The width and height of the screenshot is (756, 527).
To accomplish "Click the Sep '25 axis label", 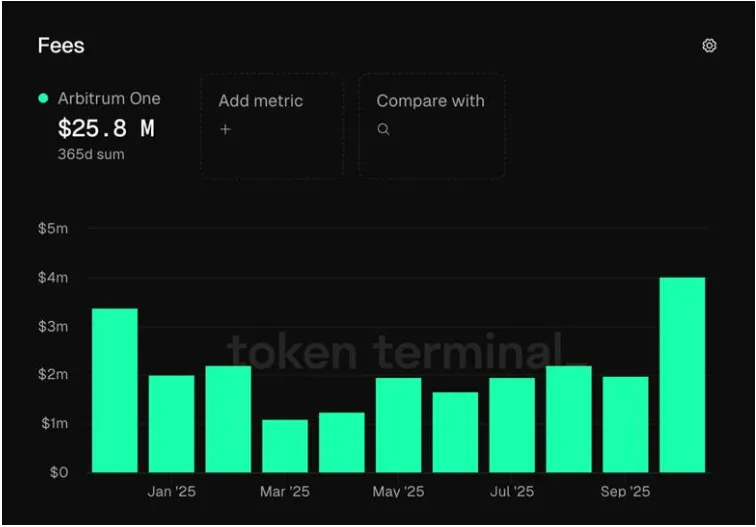I will [625, 492].
